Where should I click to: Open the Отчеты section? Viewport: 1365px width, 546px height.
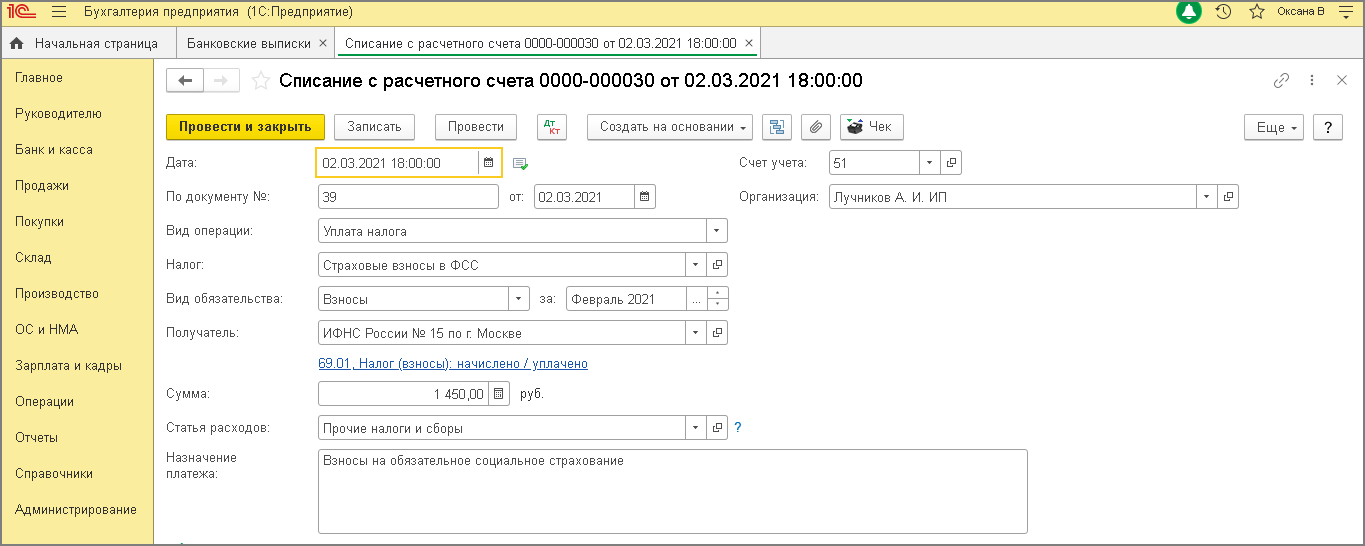click(x=36, y=438)
